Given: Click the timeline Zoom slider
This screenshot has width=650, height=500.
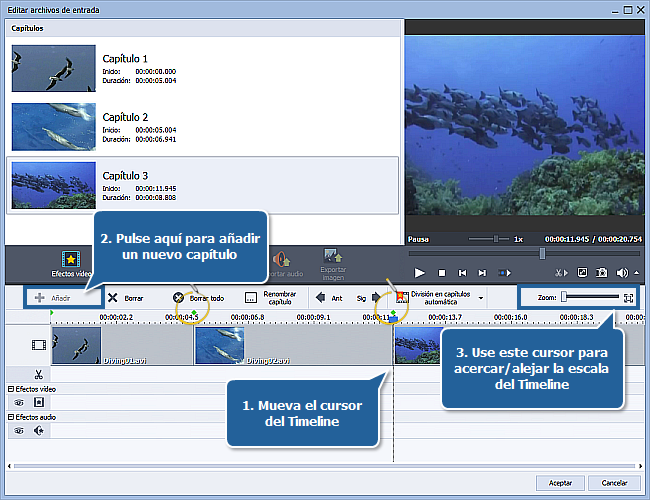Looking at the screenshot, I should tap(590, 297).
